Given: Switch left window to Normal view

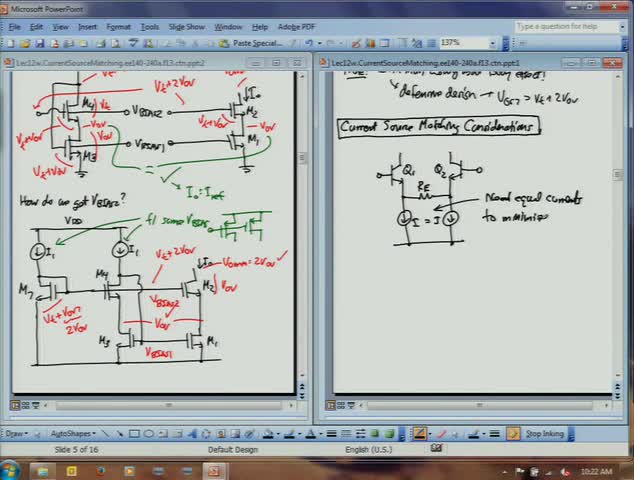Looking at the screenshot, I should [15, 405].
